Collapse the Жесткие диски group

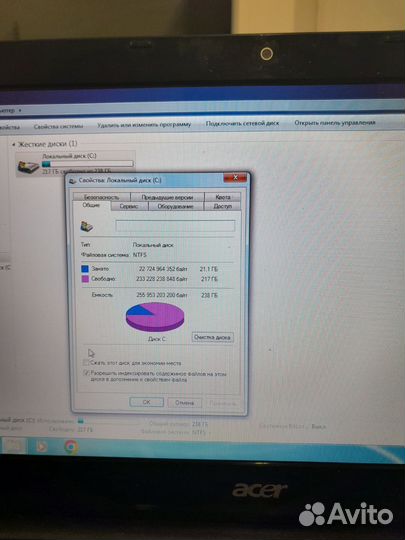click(x=14, y=144)
